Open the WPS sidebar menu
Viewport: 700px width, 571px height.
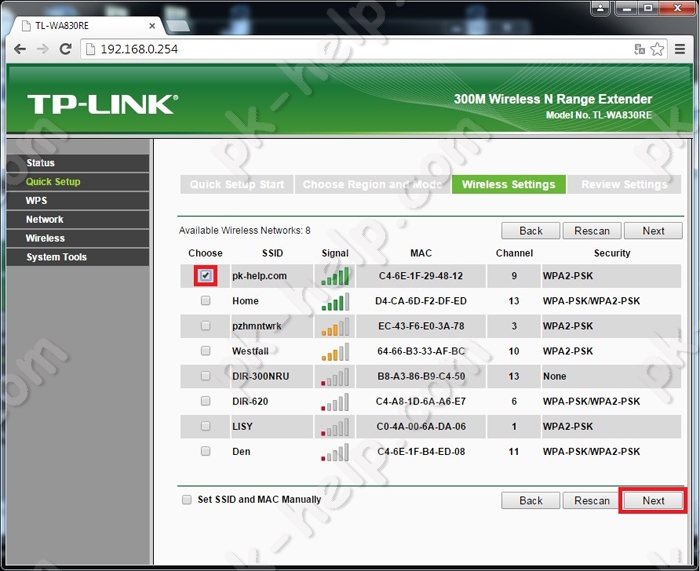click(x=78, y=200)
